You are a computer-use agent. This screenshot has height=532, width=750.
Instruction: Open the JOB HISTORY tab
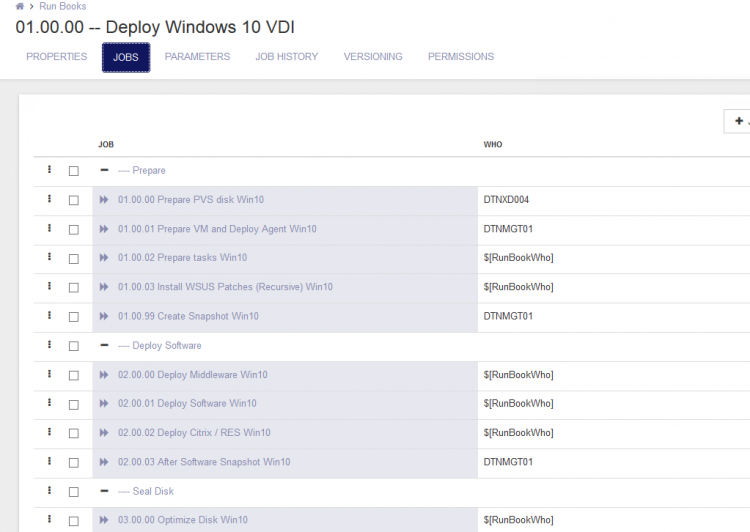[x=287, y=57]
